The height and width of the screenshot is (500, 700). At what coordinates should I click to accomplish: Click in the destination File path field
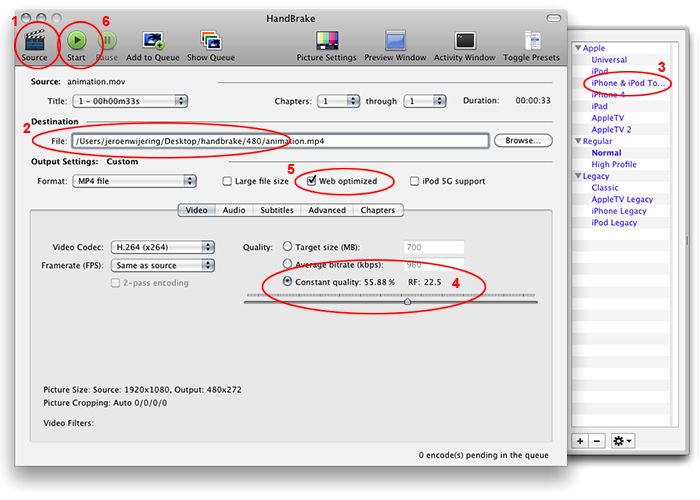(280, 141)
